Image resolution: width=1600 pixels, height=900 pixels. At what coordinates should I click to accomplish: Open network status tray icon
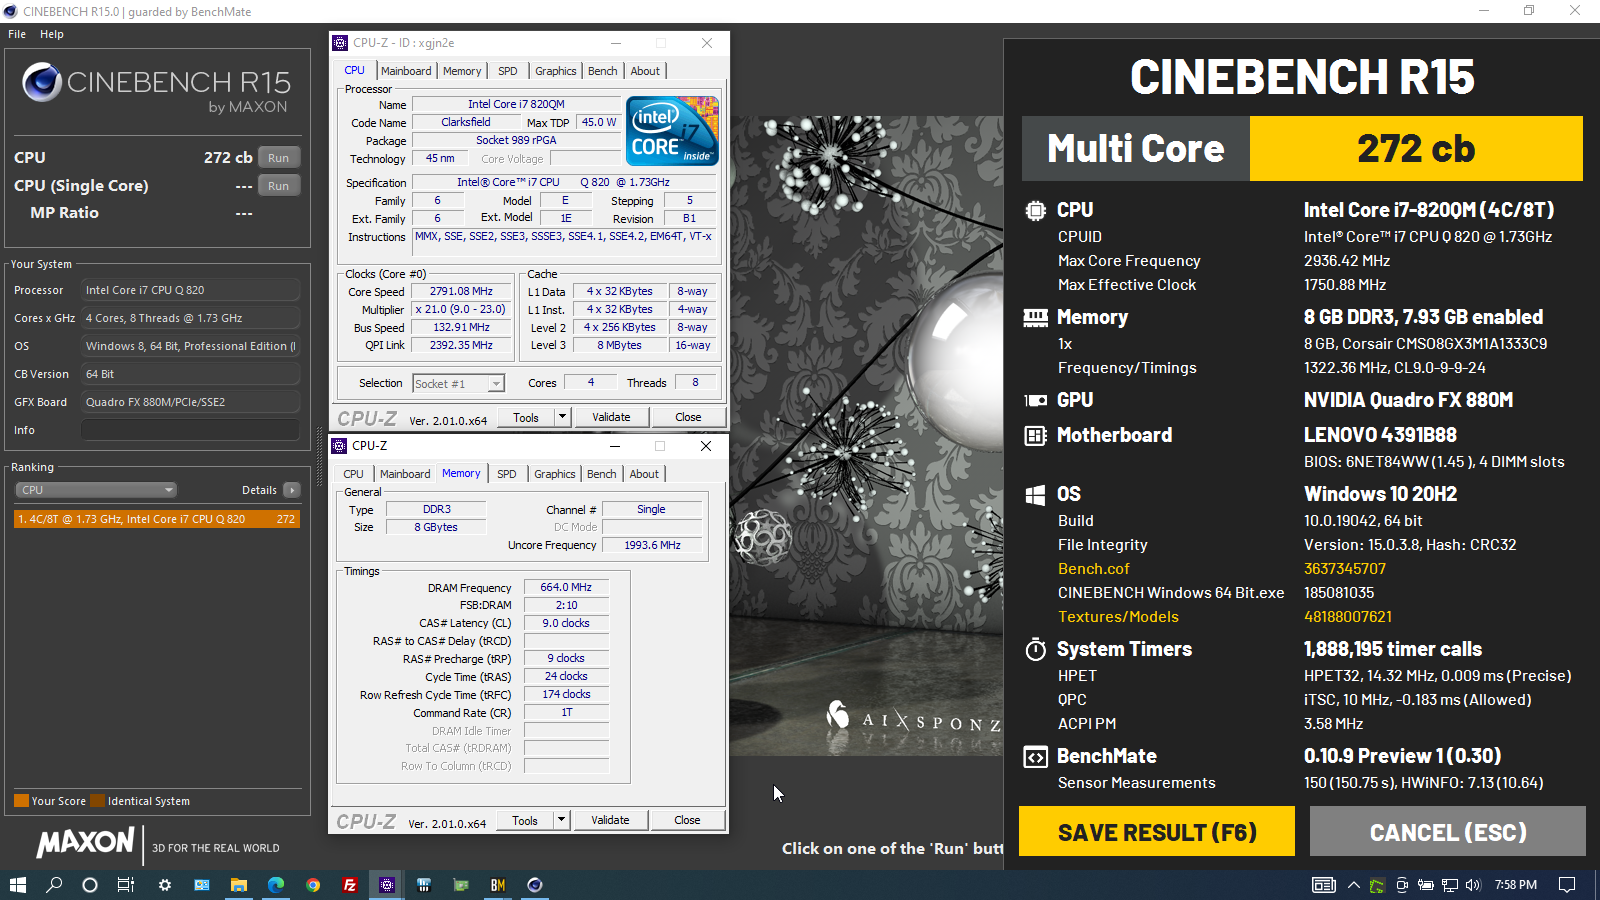1449,885
